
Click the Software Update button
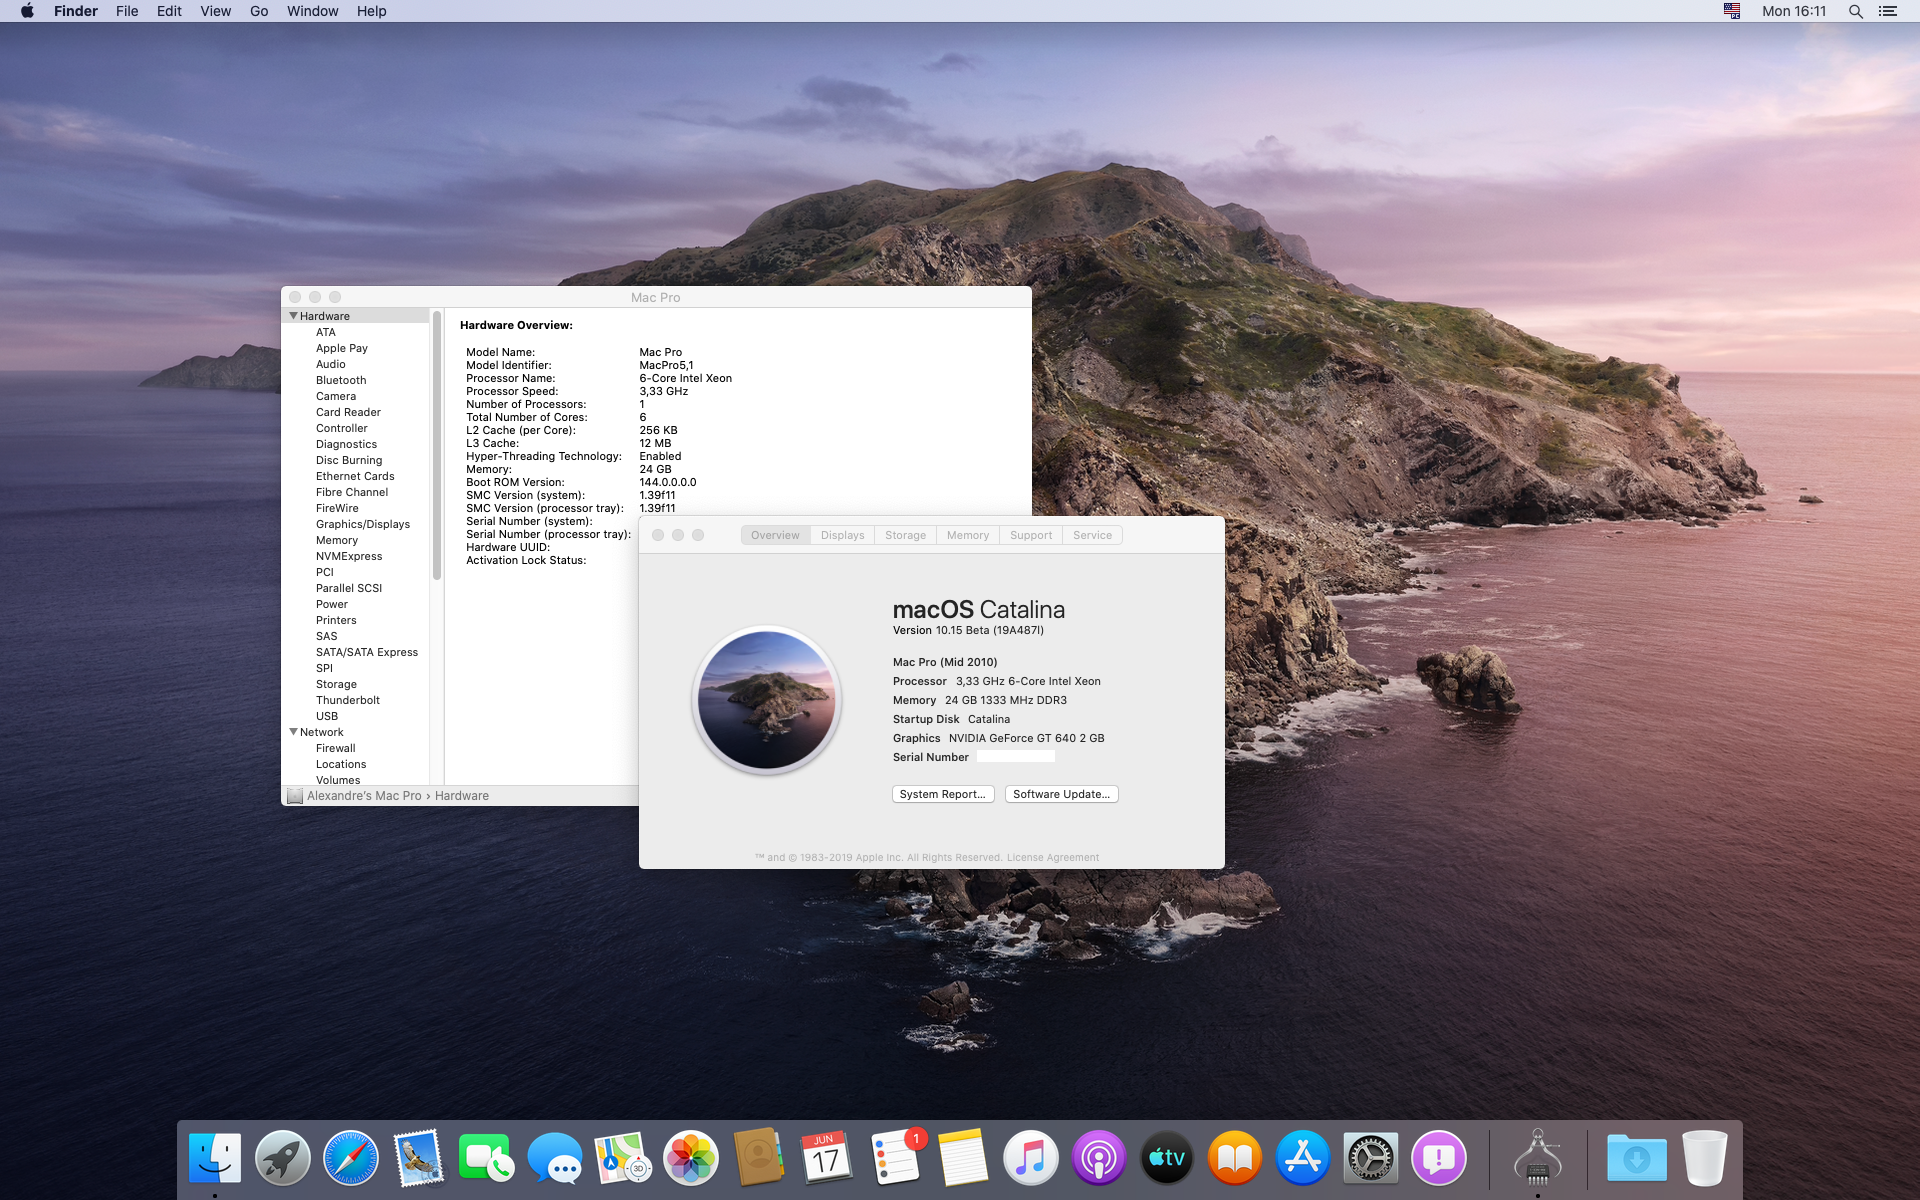coord(1061,794)
